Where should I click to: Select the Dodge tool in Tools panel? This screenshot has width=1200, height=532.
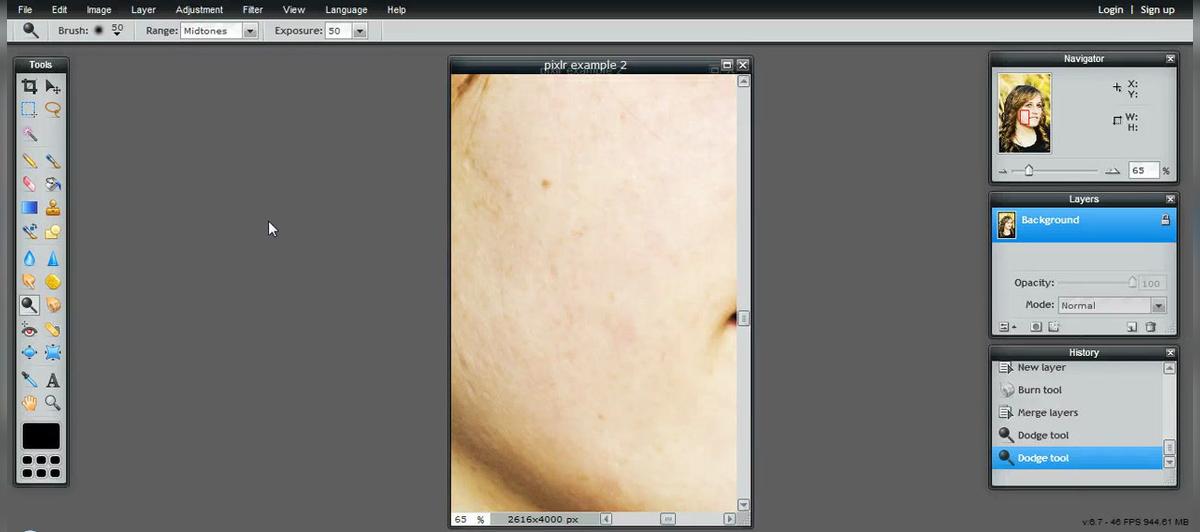(x=29, y=305)
